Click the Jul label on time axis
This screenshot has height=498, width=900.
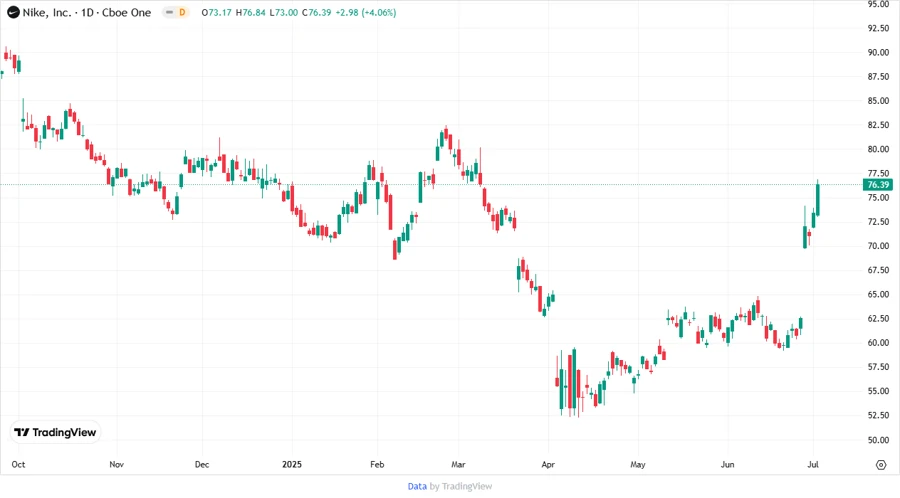[813, 465]
